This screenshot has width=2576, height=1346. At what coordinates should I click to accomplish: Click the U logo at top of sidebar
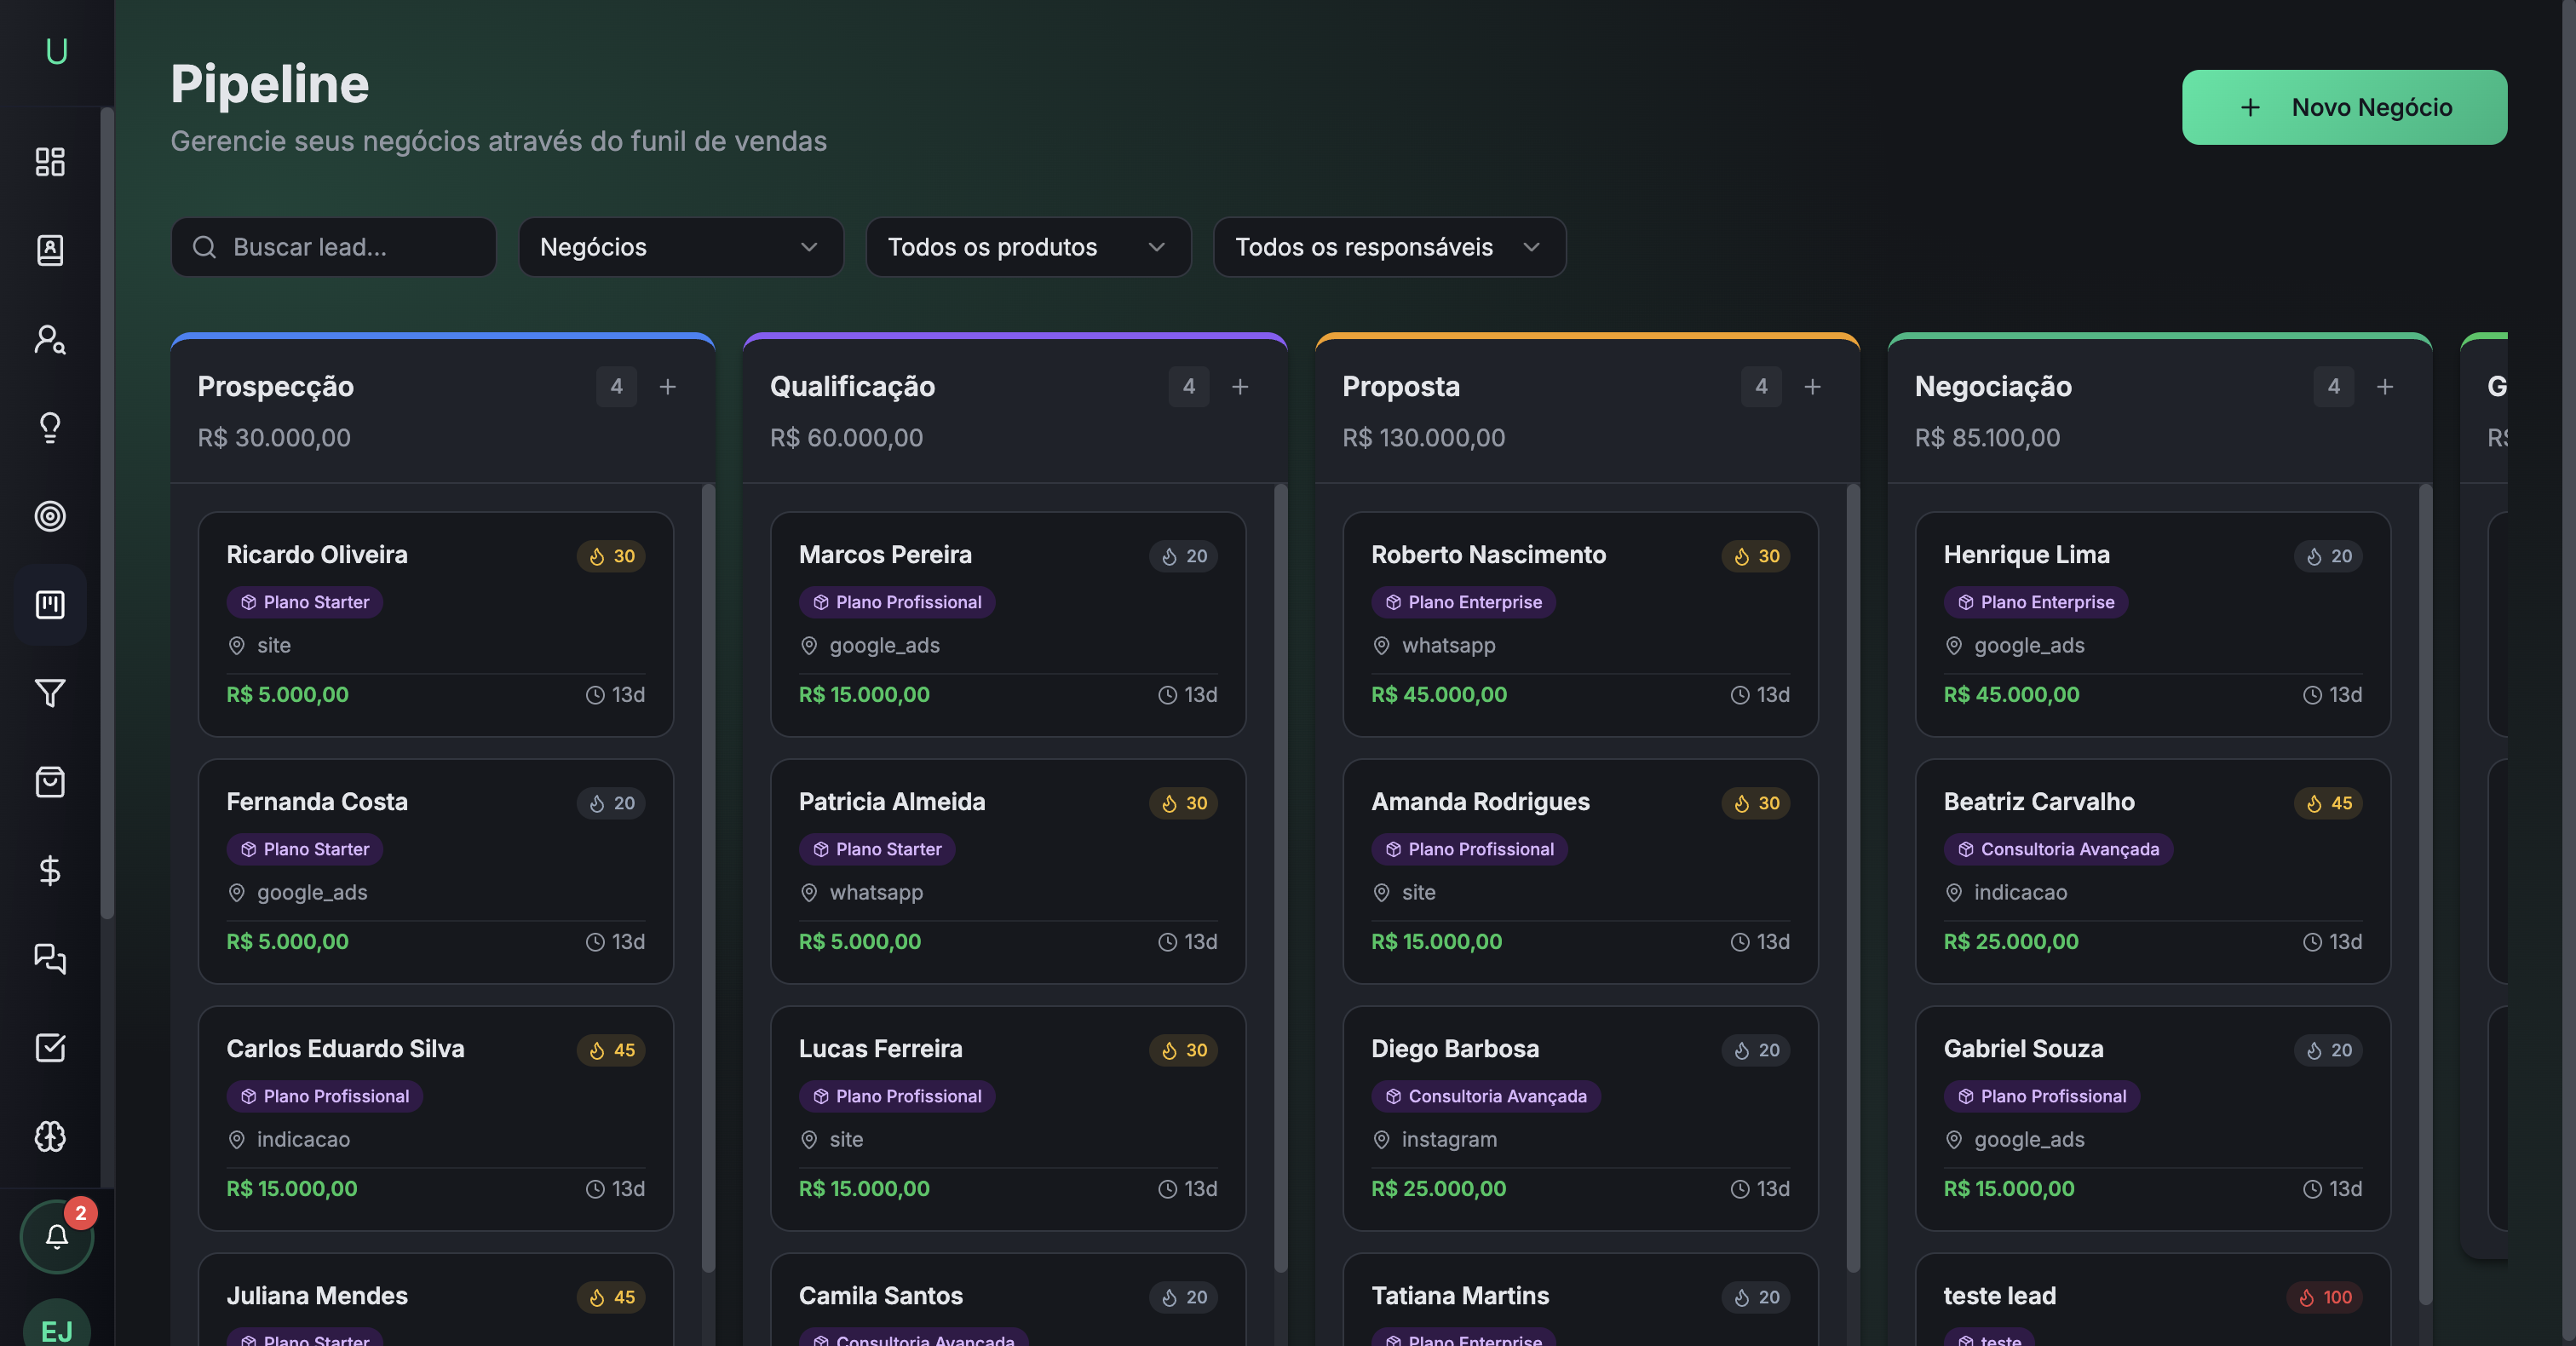tap(57, 51)
